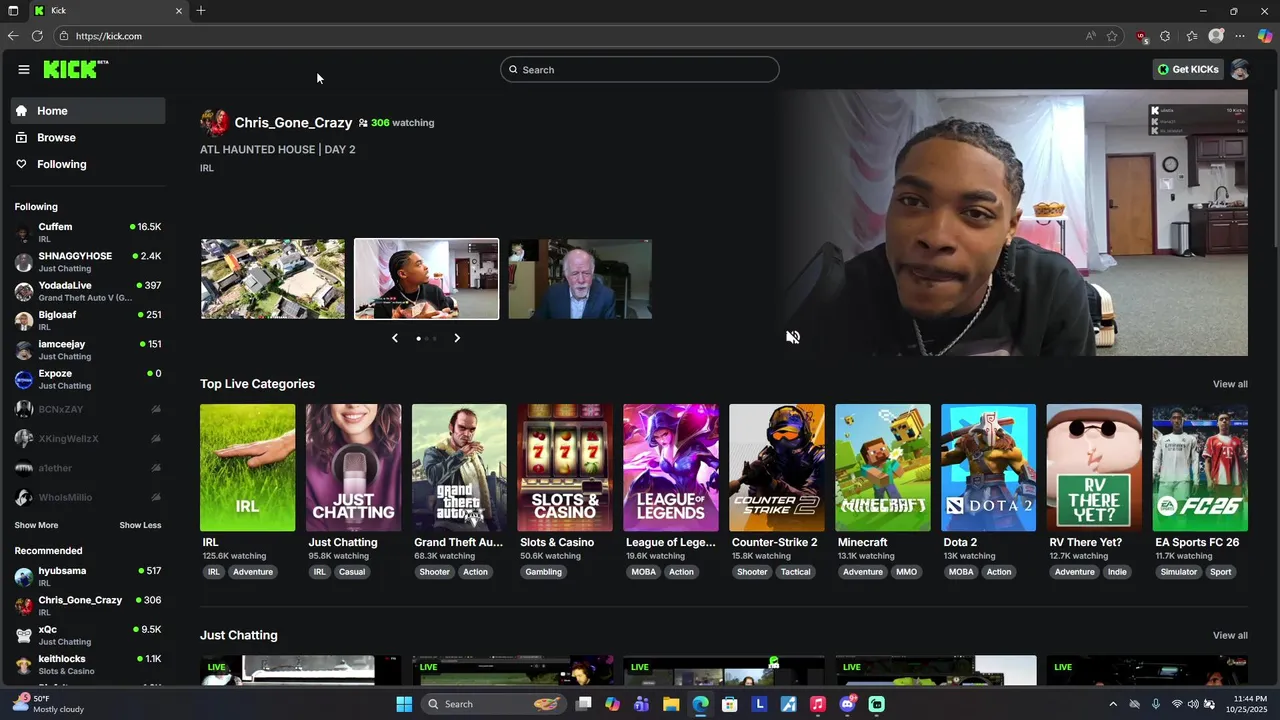This screenshot has height=720, width=1280.
Task: Click taskbar Search box
Action: click(x=492, y=704)
